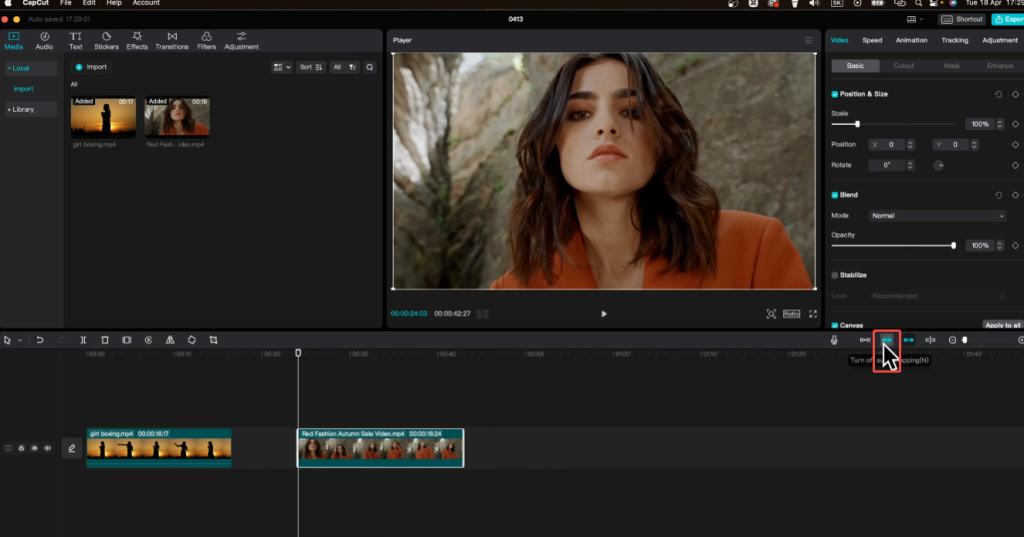Switch to the Cutout sub-tab
The height and width of the screenshot is (537, 1024).
point(904,66)
